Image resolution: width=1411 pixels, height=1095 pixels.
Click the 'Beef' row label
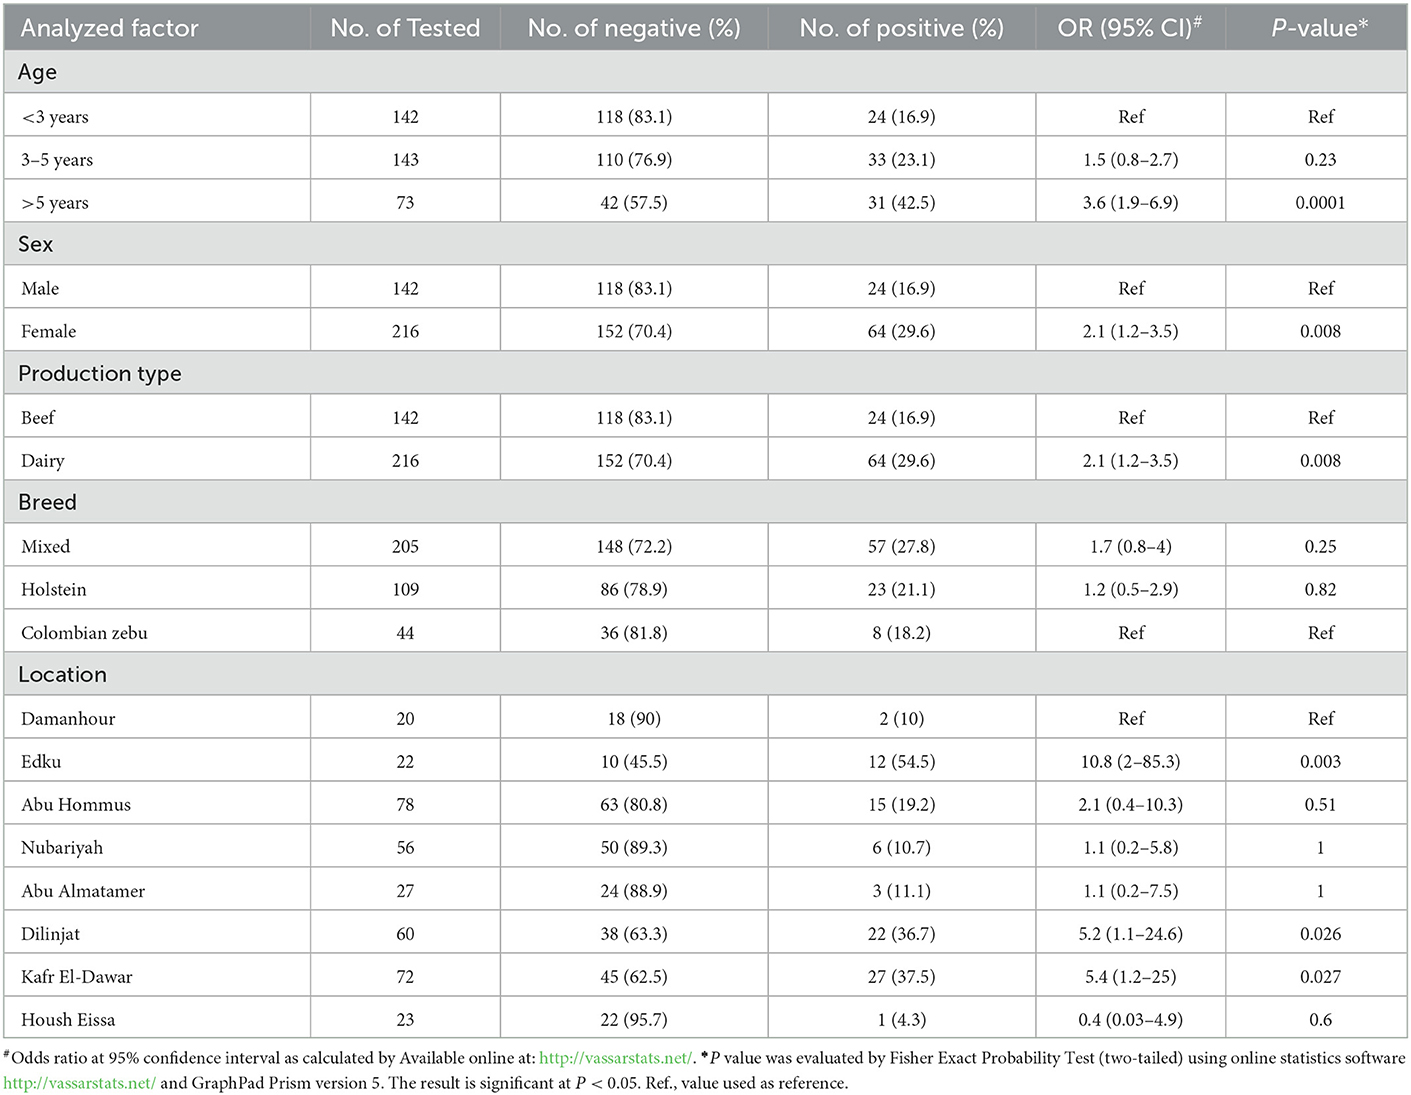pyautogui.click(x=38, y=418)
